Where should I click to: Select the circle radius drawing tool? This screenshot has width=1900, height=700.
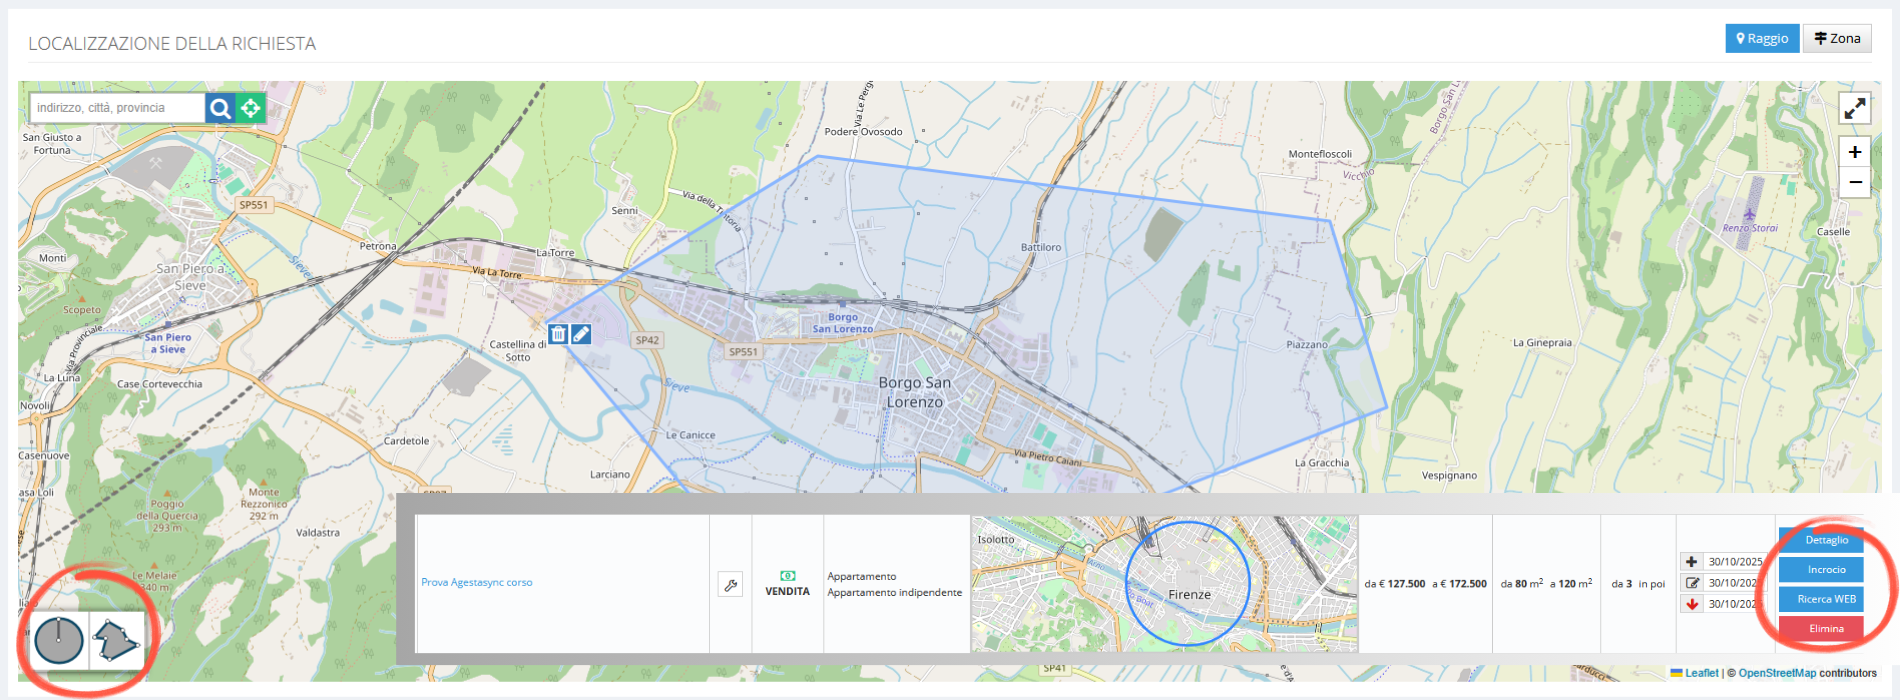(x=59, y=640)
